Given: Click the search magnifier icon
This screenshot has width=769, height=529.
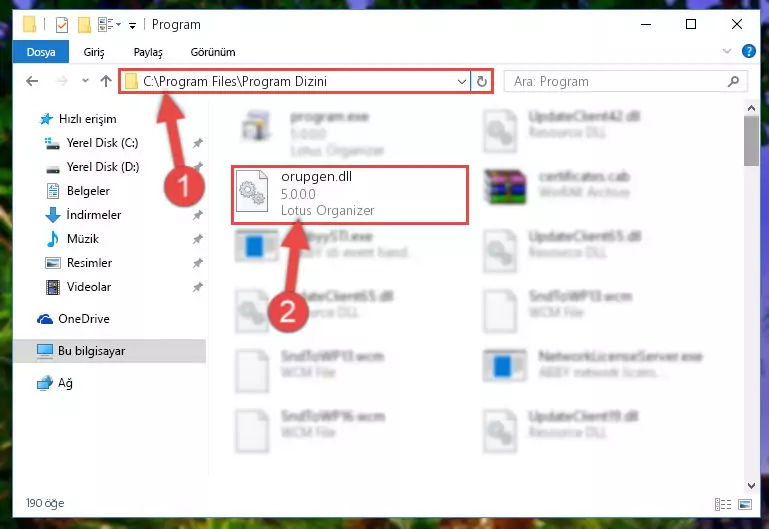Looking at the screenshot, I should (733, 81).
